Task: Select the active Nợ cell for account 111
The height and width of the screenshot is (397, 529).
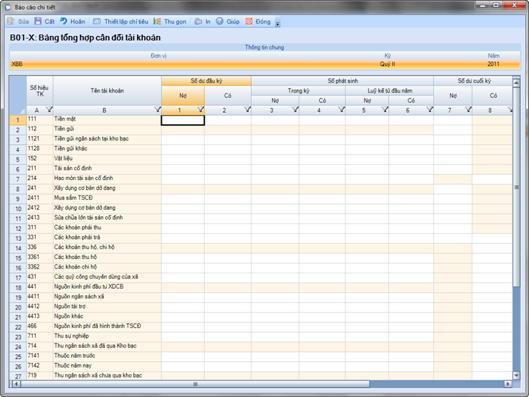Action: (183, 120)
